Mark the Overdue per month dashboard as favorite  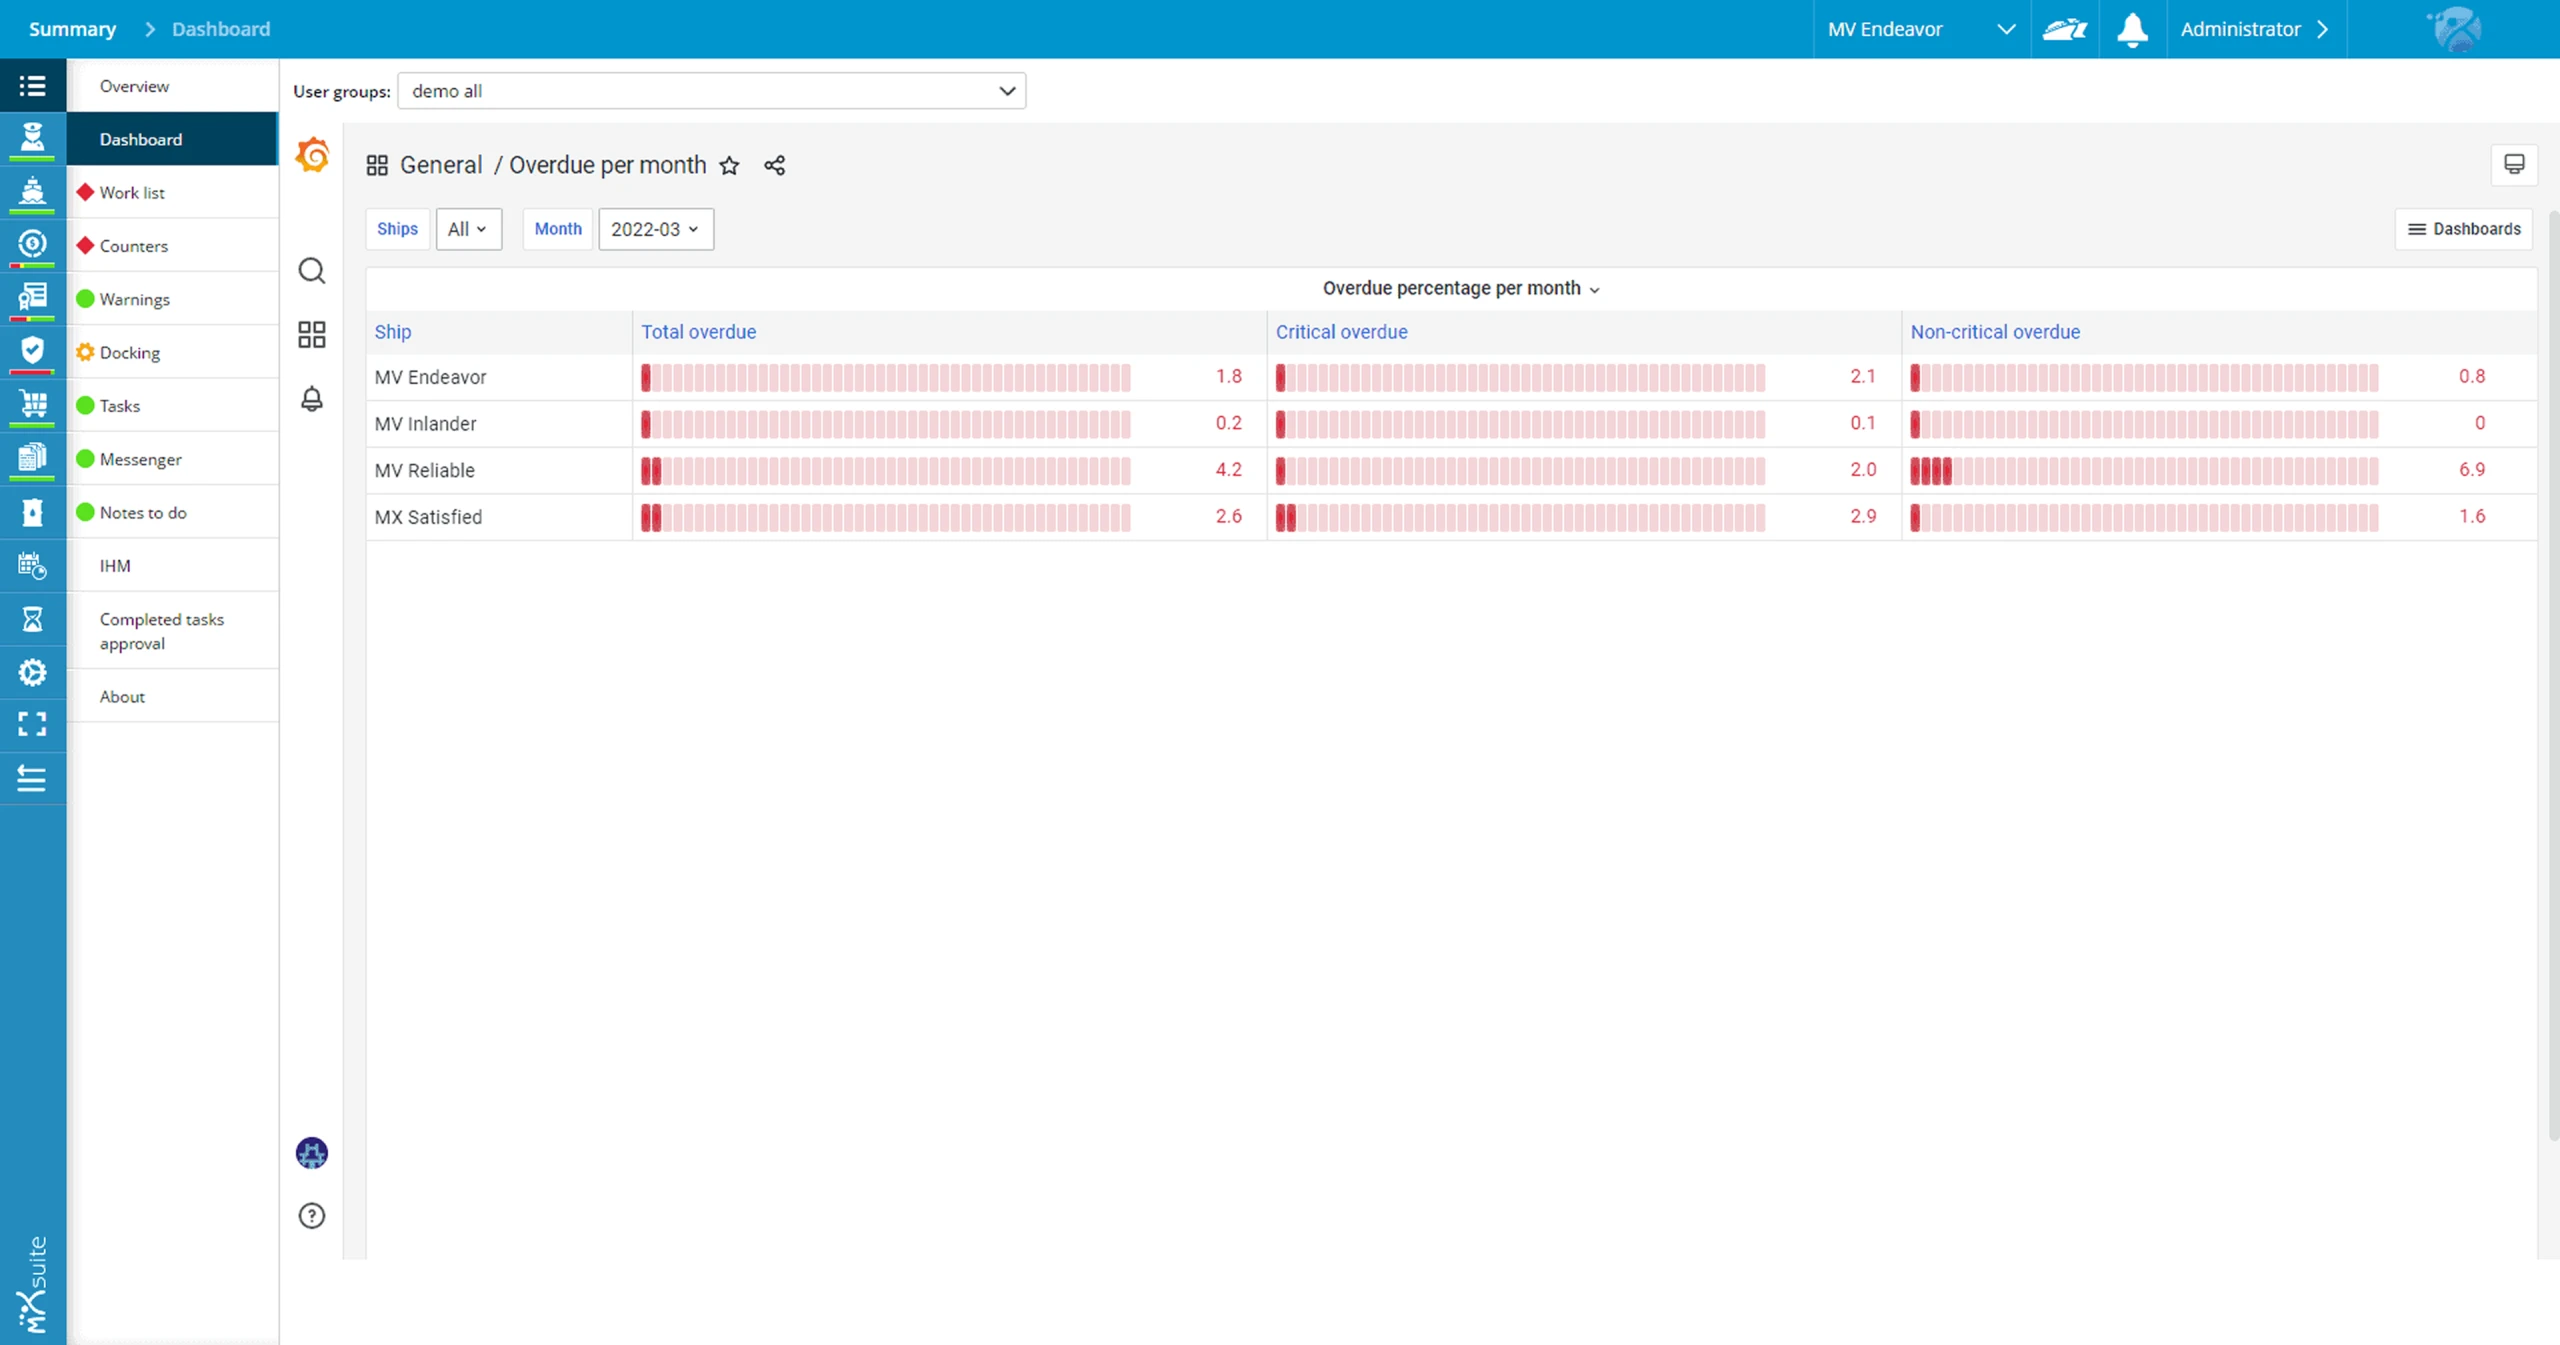point(729,165)
